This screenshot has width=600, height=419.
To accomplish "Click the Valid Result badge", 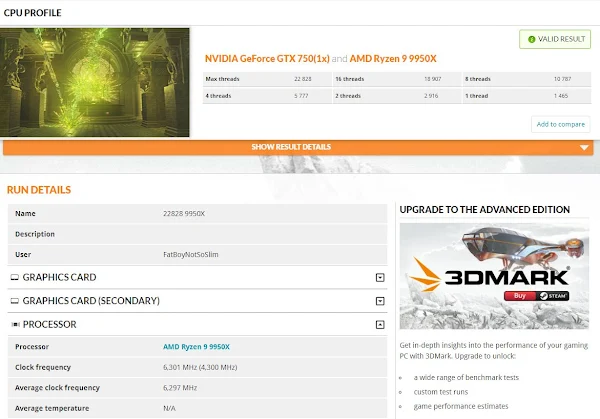I will pos(555,39).
